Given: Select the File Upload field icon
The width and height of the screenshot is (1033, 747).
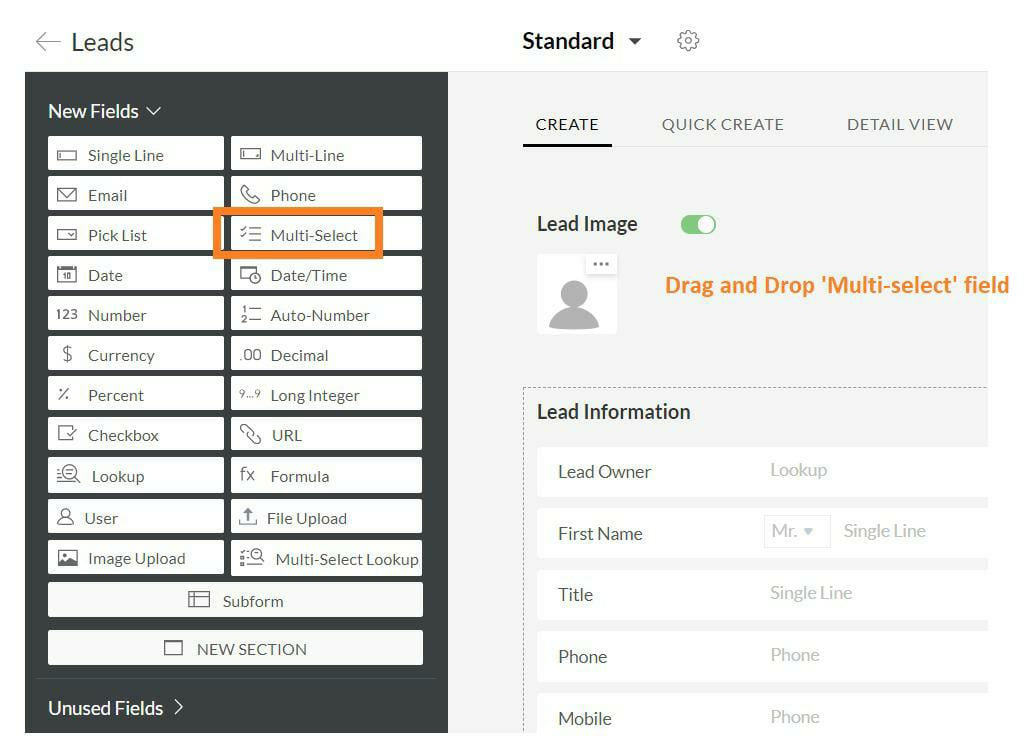Looking at the screenshot, I should point(248,517).
